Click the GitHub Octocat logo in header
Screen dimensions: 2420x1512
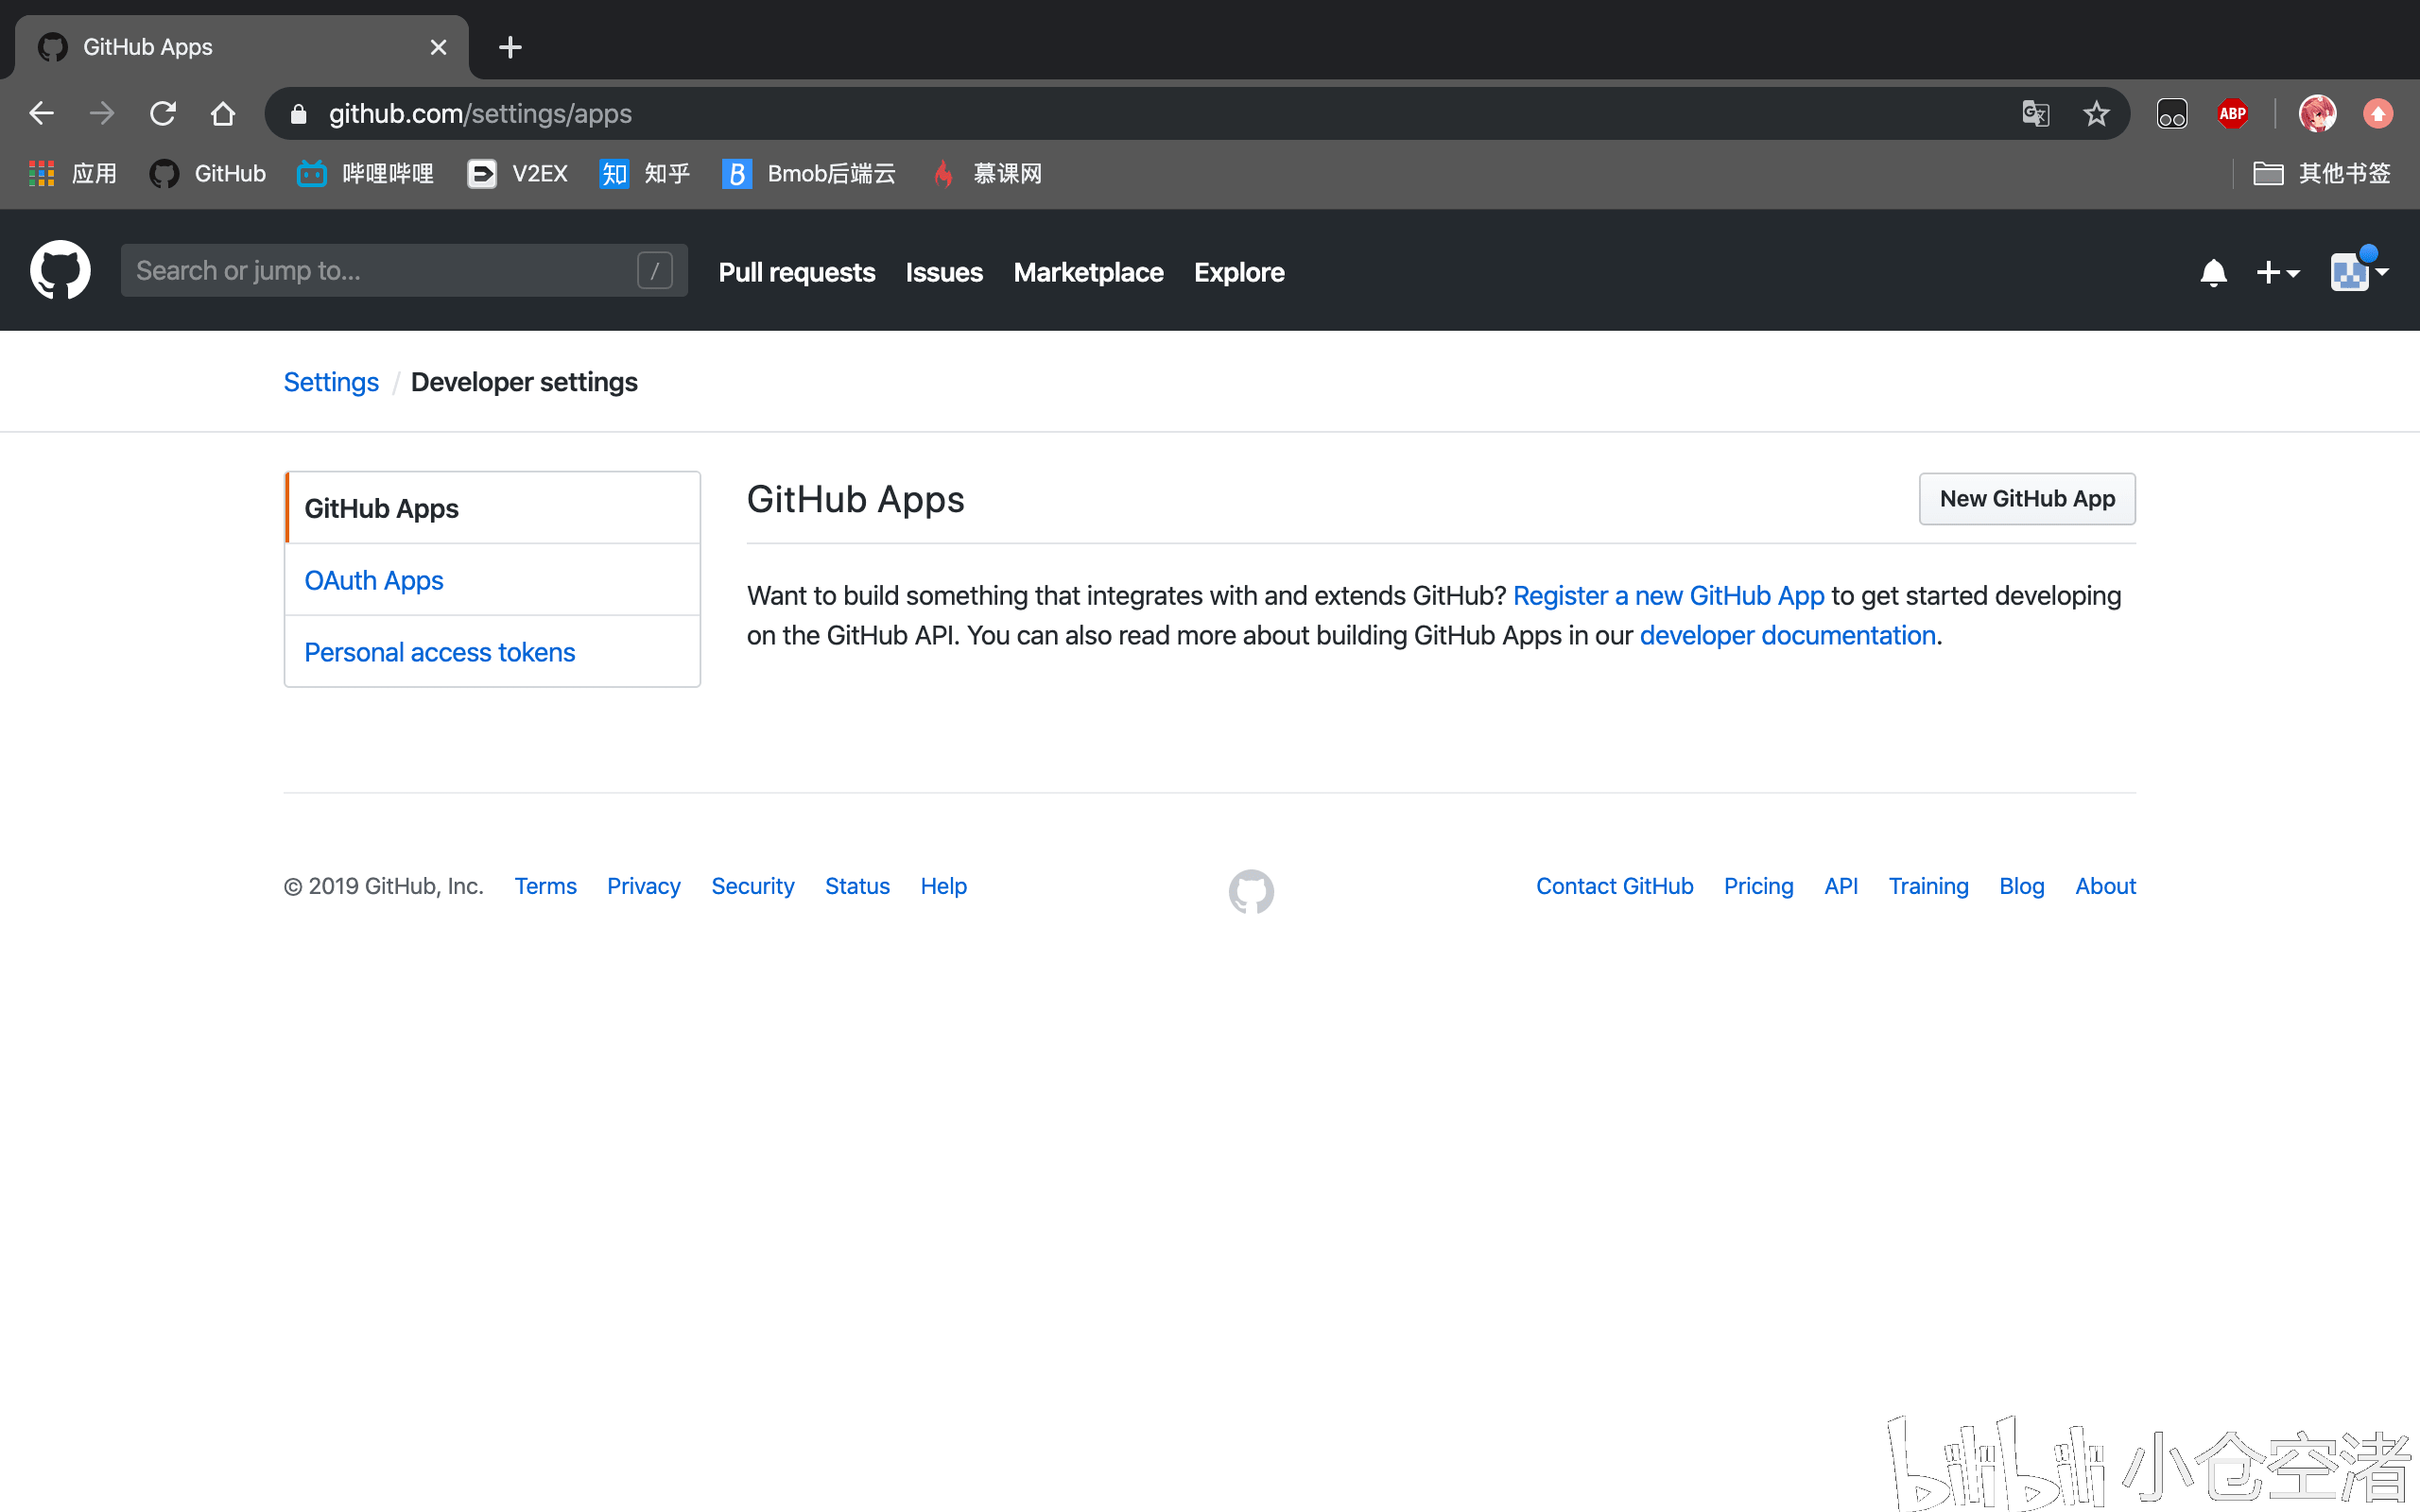60,270
